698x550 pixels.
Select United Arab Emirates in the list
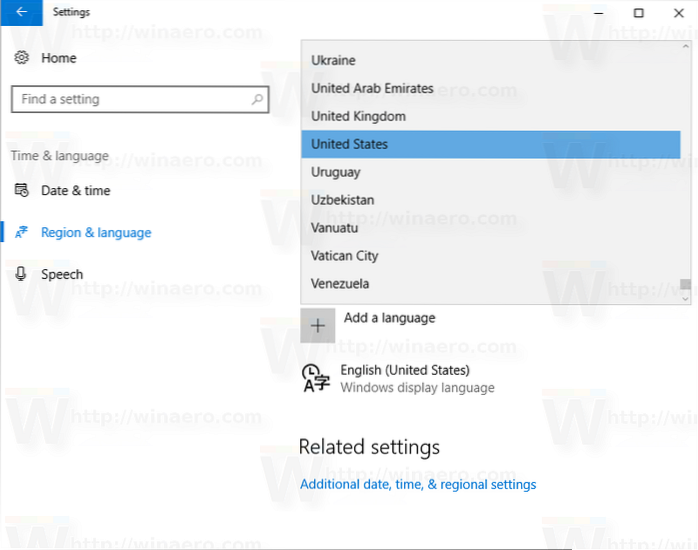[x=491, y=88]
